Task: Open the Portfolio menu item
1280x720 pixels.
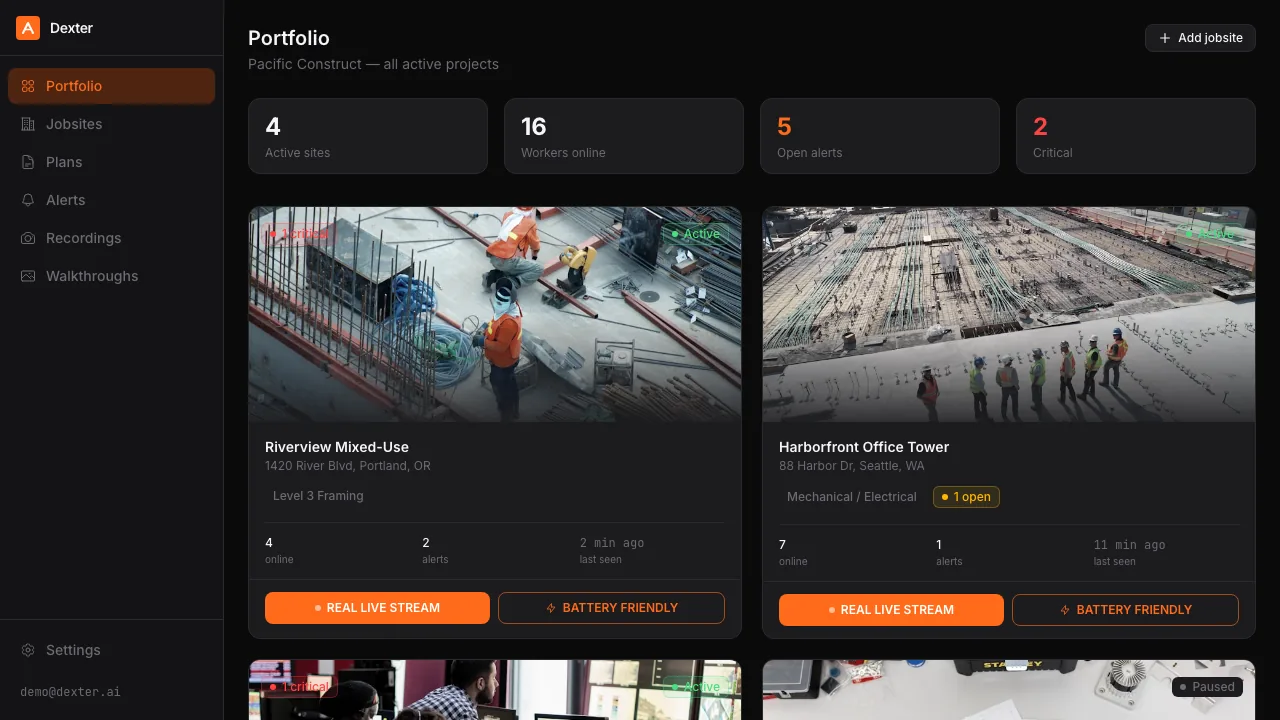Action: click(112, 86)
